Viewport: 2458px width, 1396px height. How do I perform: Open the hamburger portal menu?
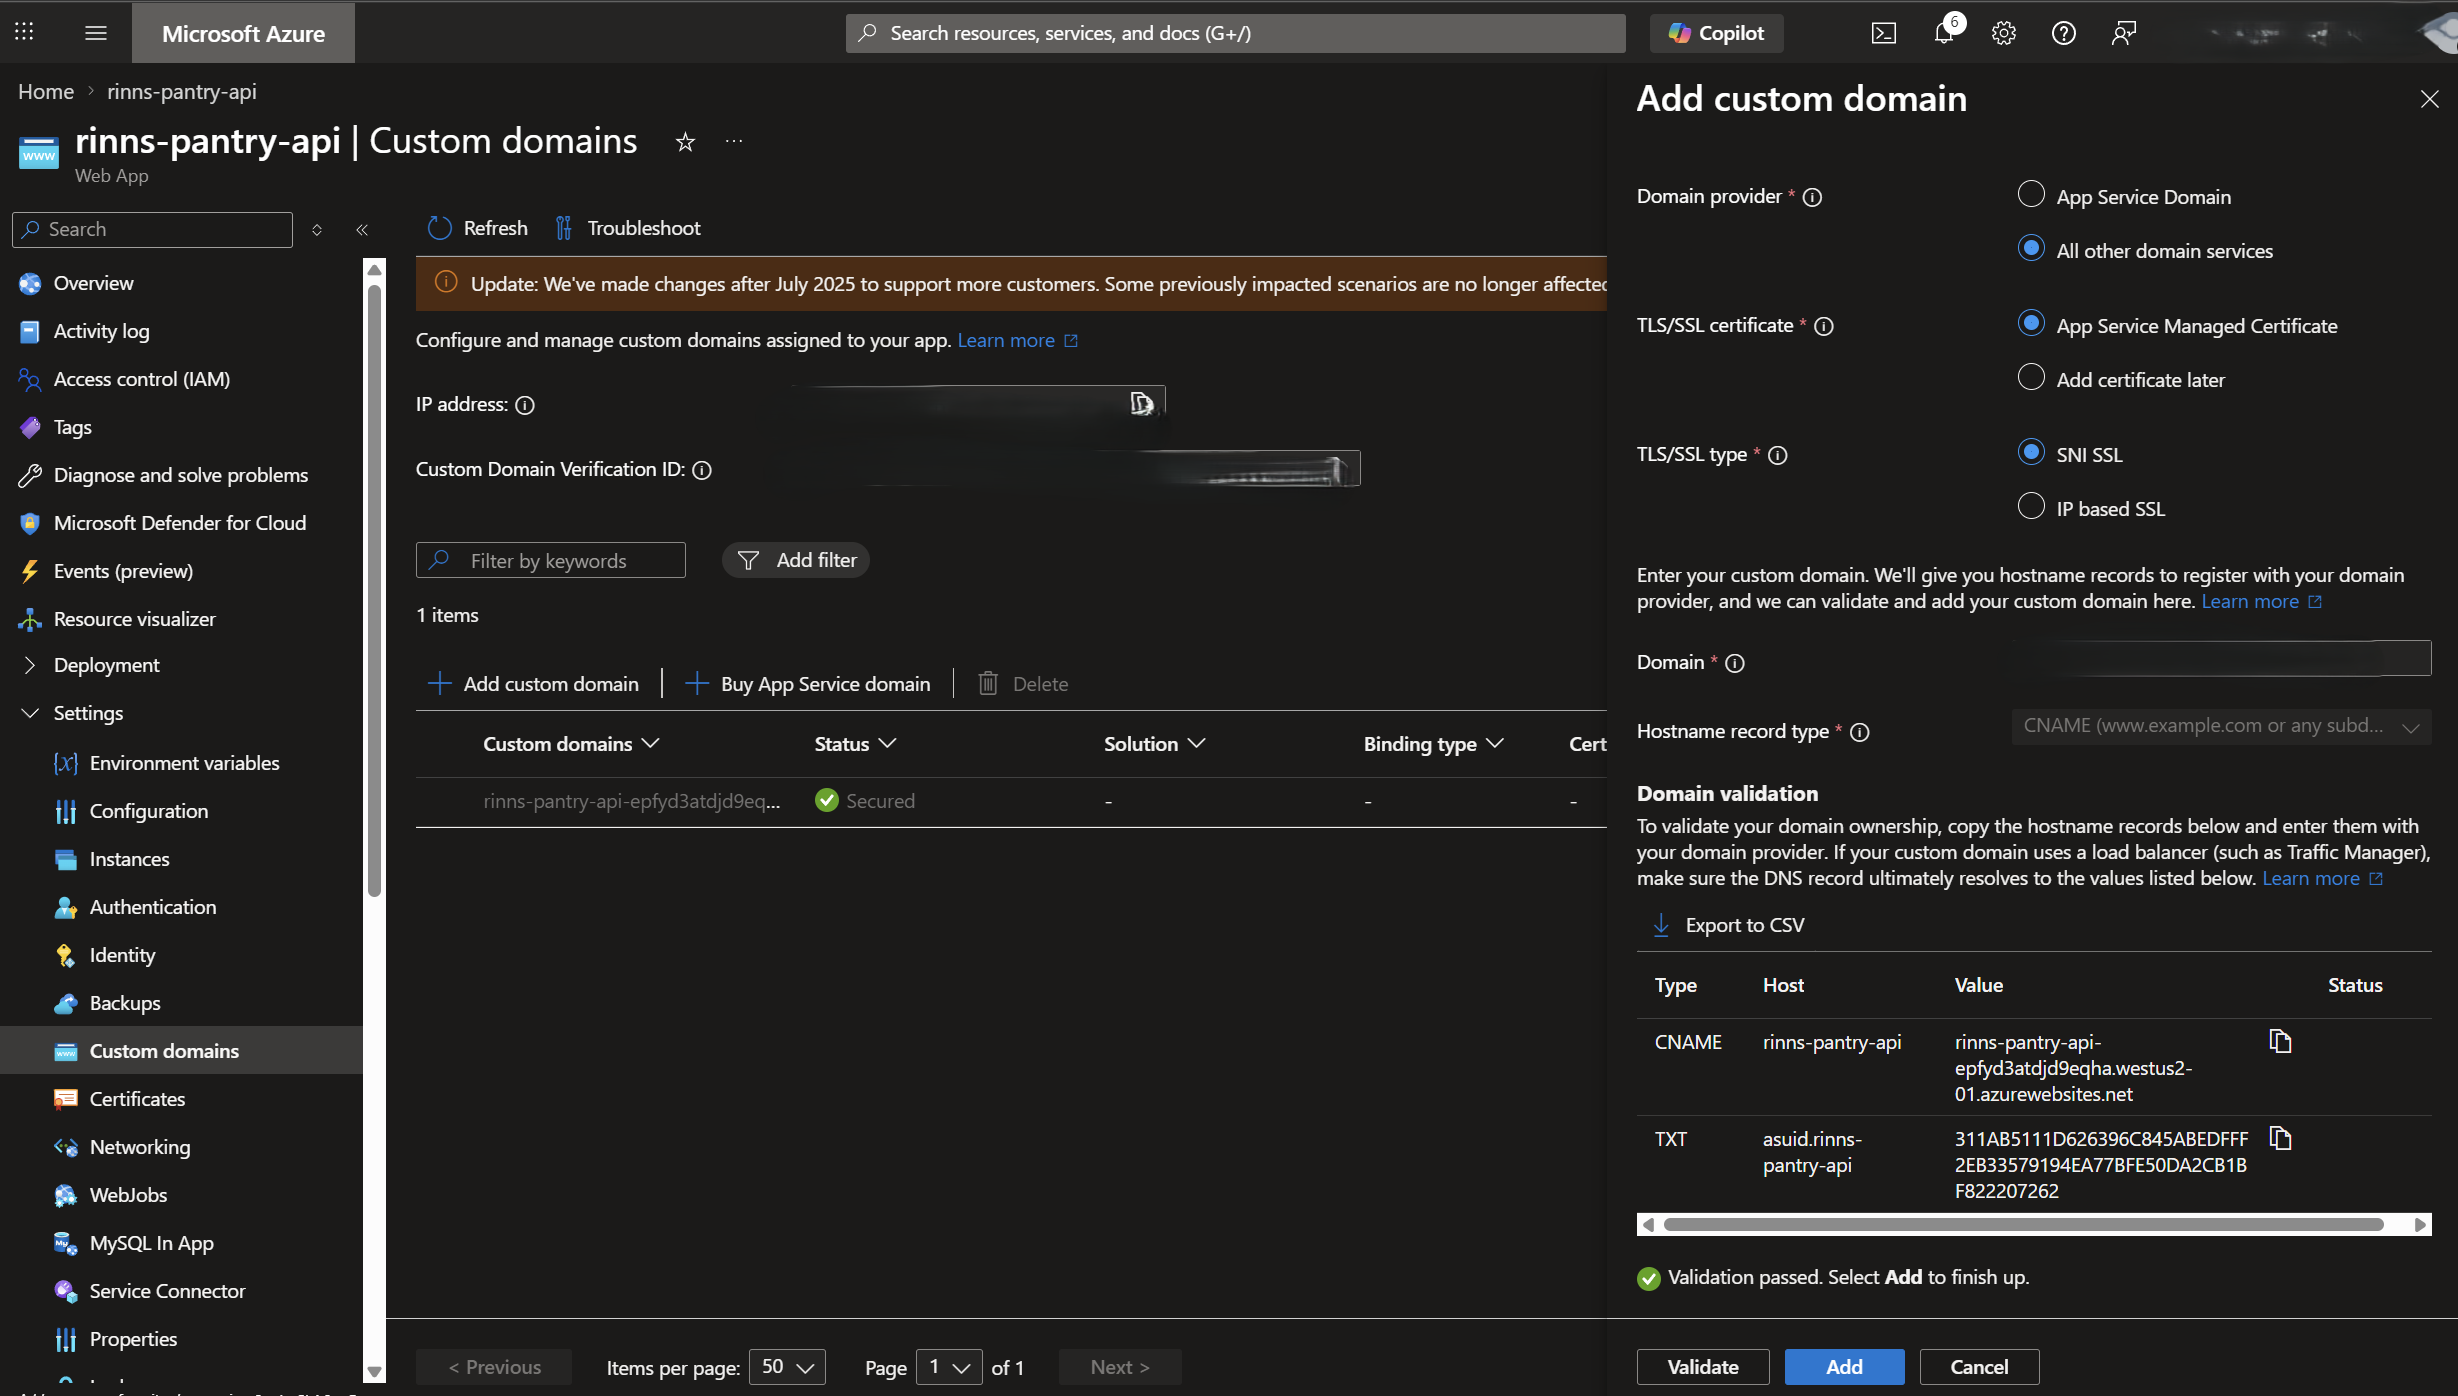[x=96, y=33]
